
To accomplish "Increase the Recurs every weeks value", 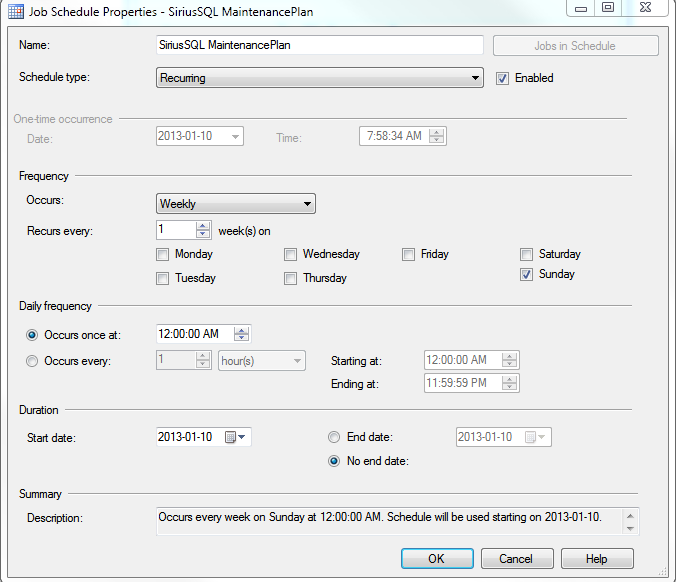I will (x=203, y=225).
